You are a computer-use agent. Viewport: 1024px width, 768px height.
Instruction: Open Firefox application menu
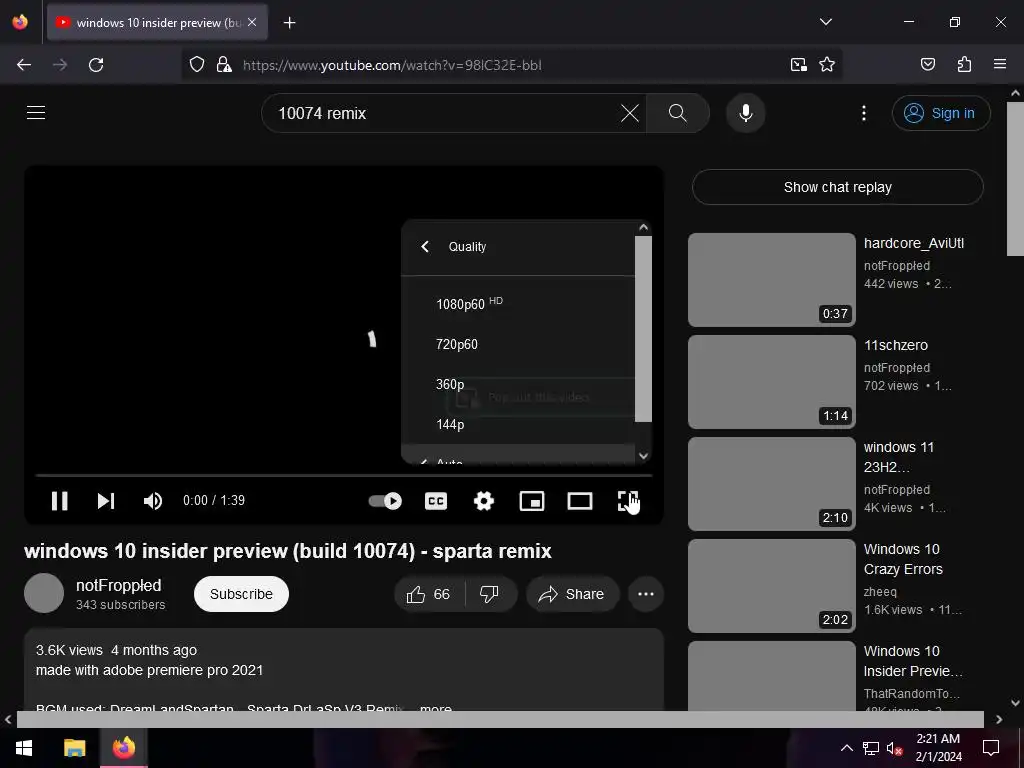coord(1000,65)
